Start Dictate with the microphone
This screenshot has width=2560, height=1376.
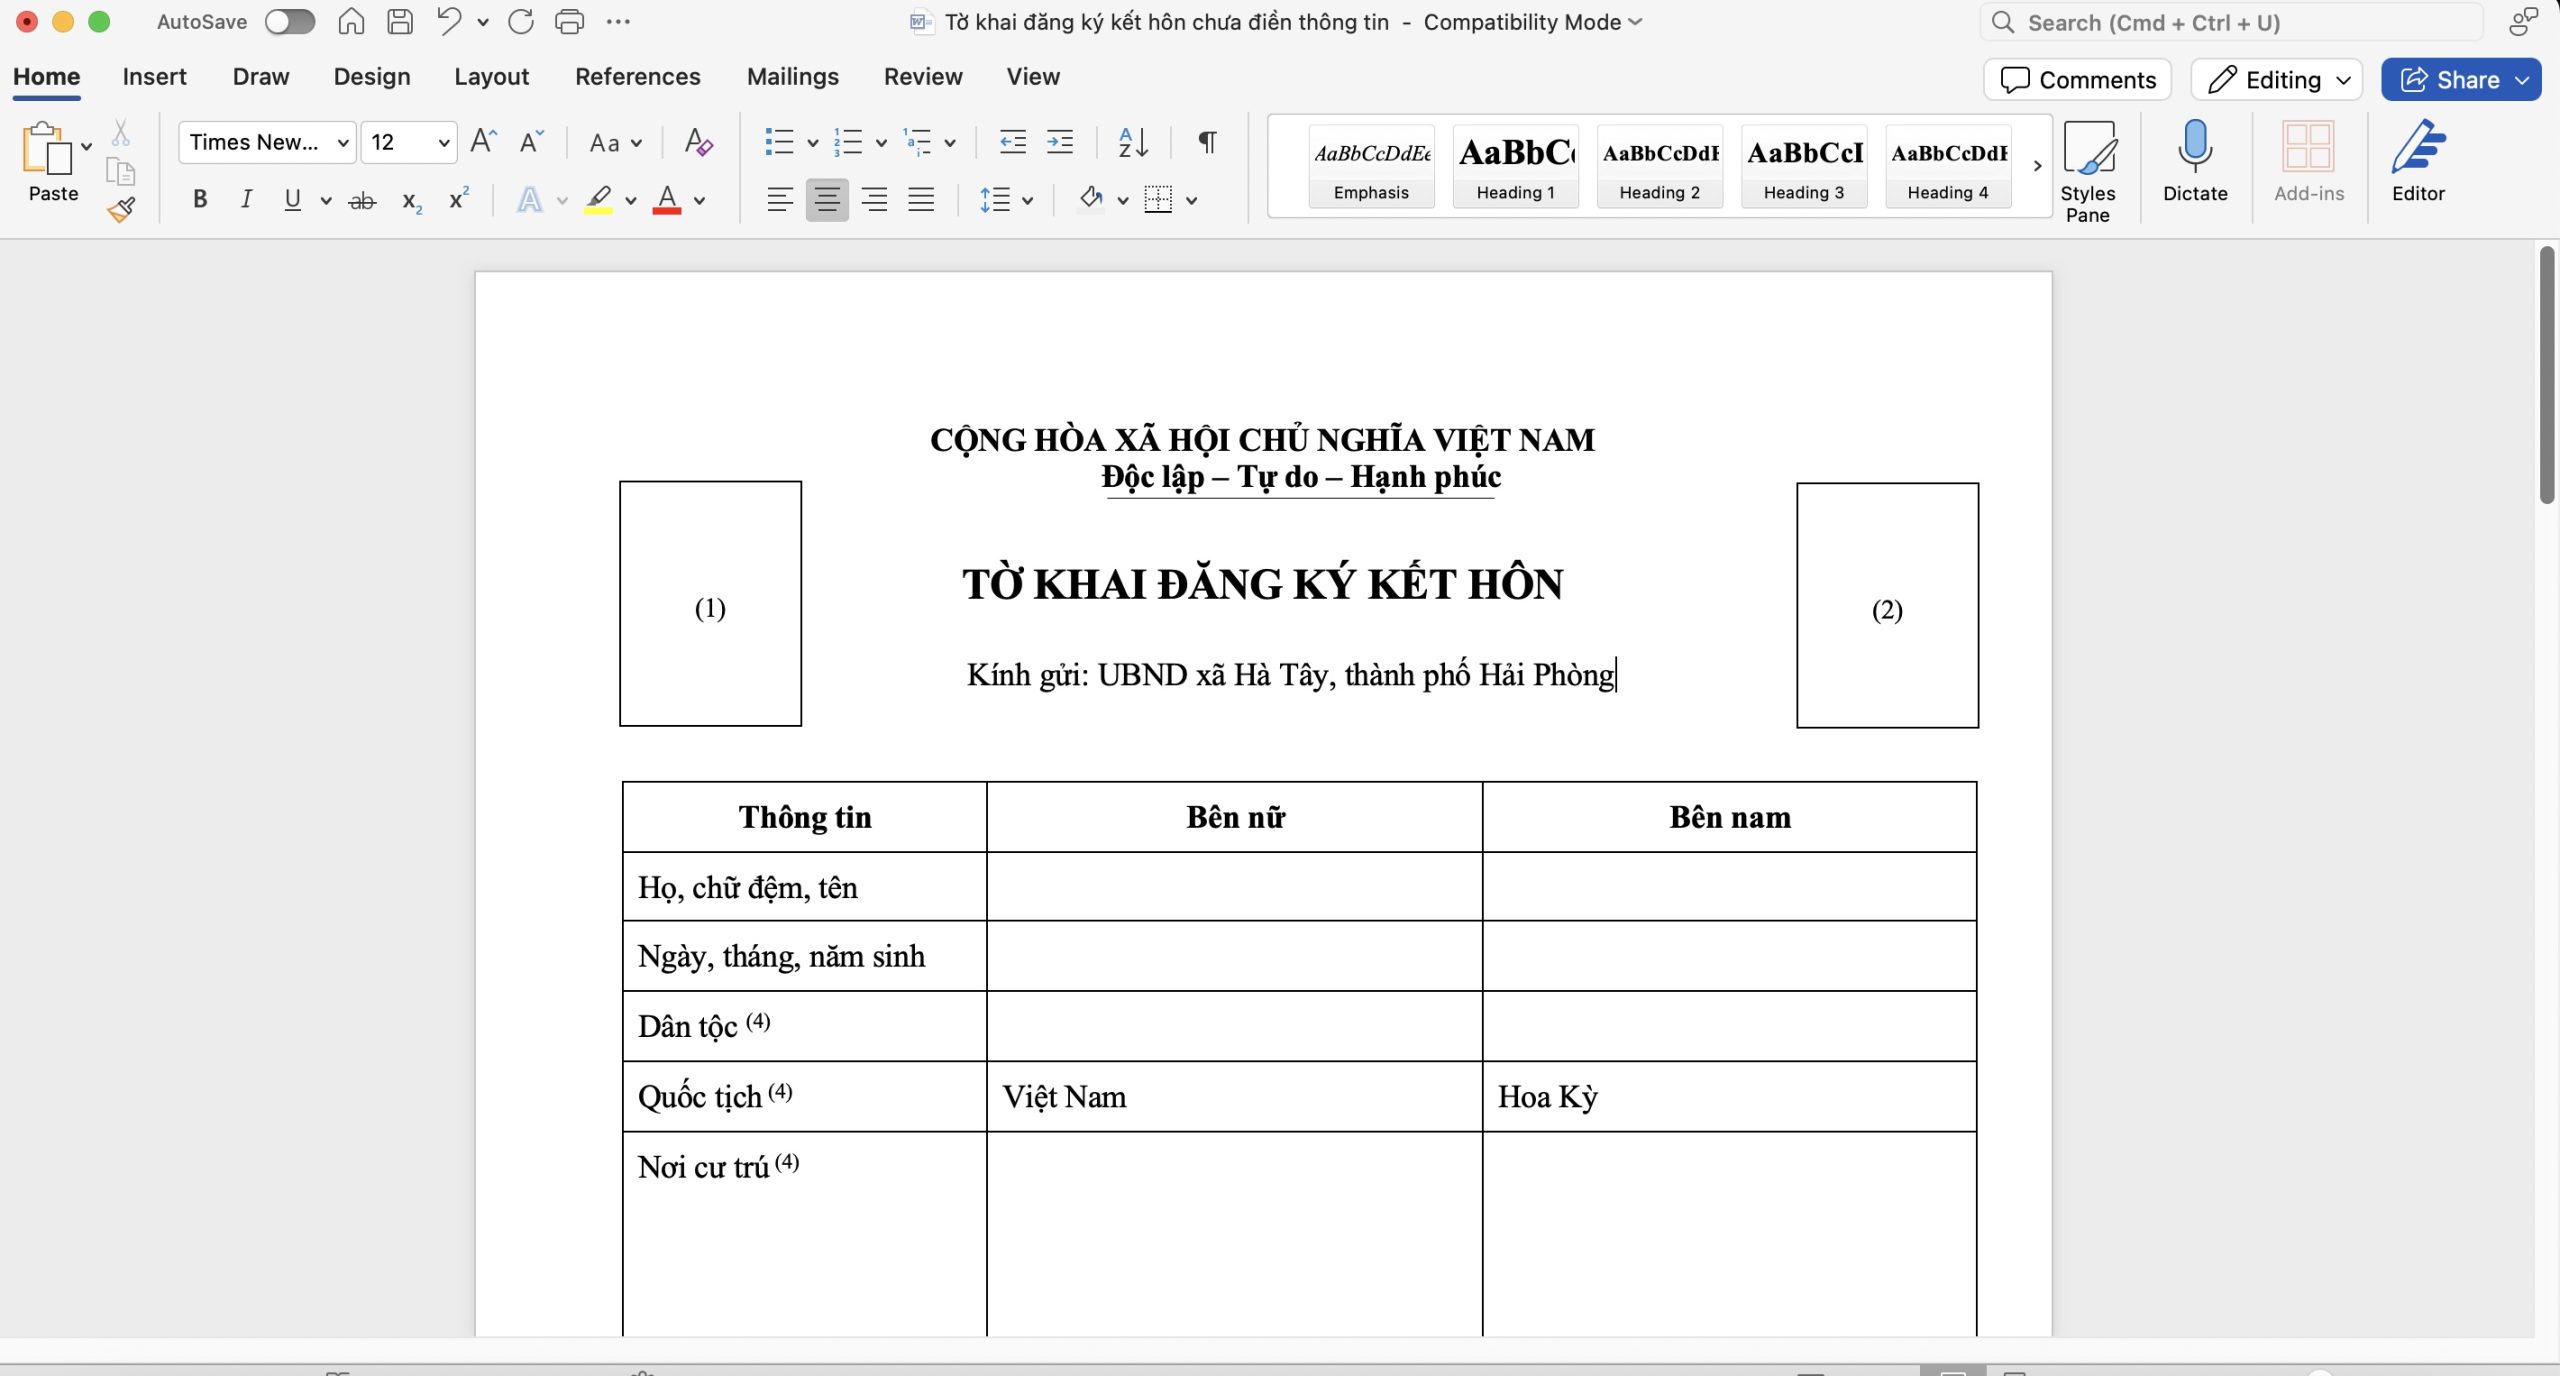pos(2195,162)
